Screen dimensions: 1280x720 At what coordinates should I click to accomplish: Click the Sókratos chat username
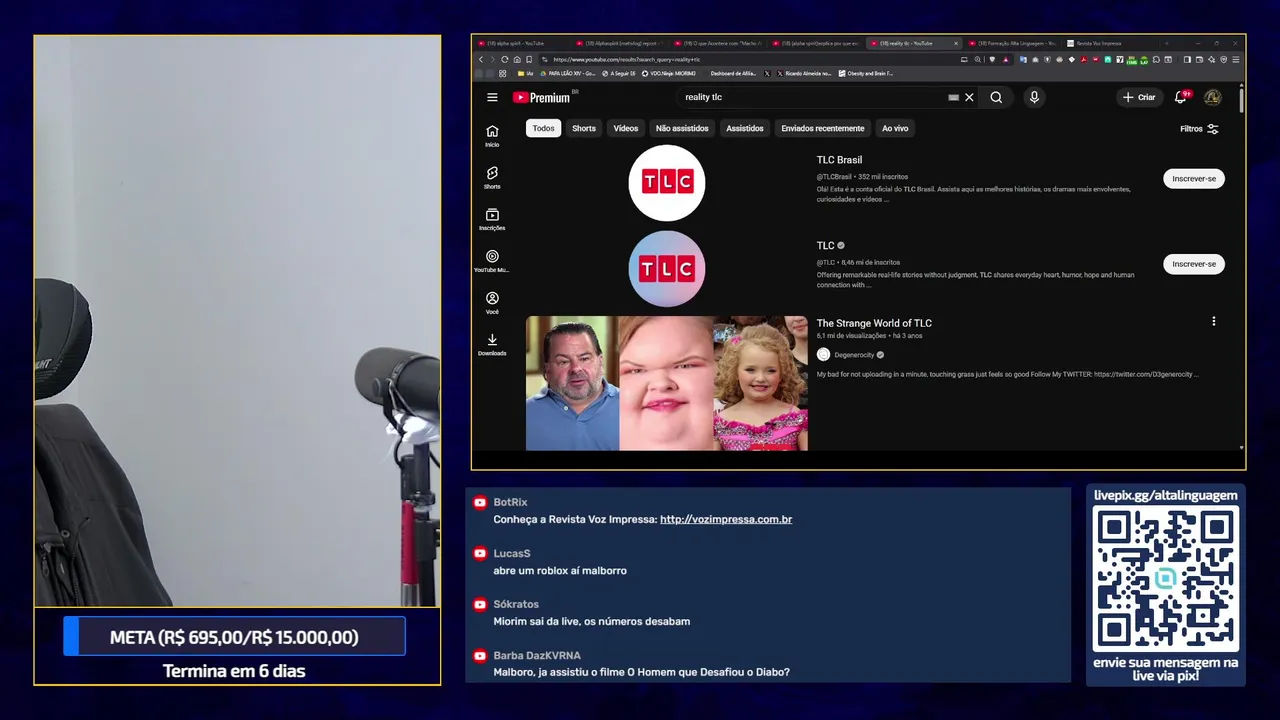(516, 604)
